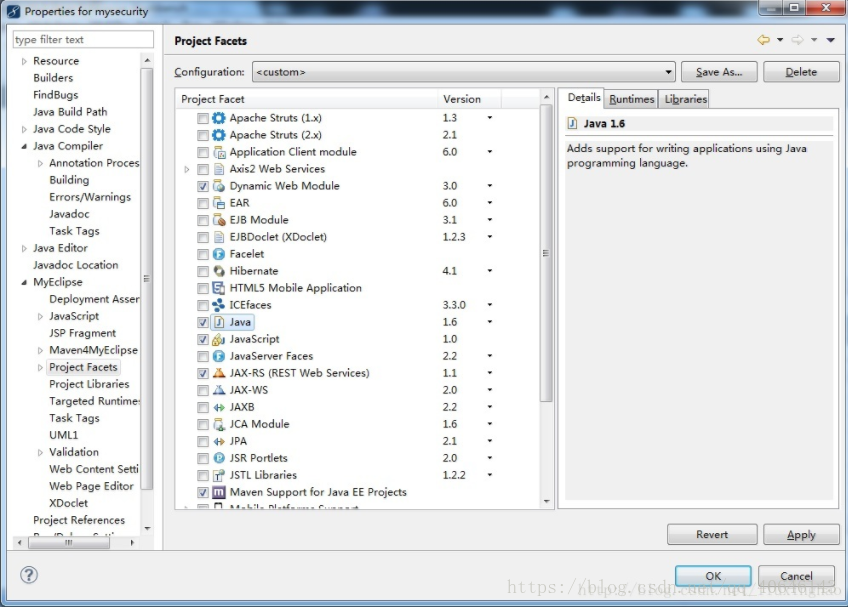
Task: Click the Application Client module icon
Action: (x=218, y=152)
